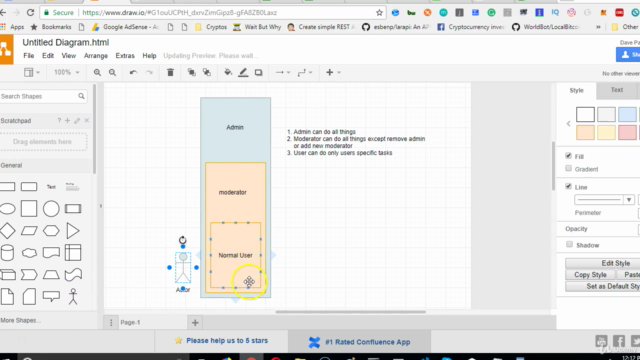Select the triangle shape in palette
Image resolution: width=640 pixels, height=360 pixels.
[x=73, y=231]
